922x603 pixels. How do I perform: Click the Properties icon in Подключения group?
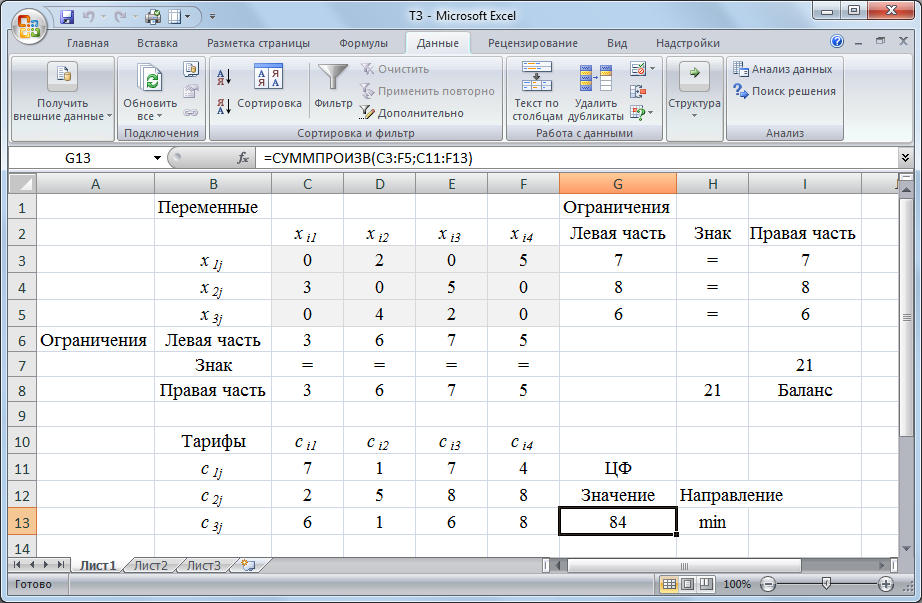coord(191,91)
